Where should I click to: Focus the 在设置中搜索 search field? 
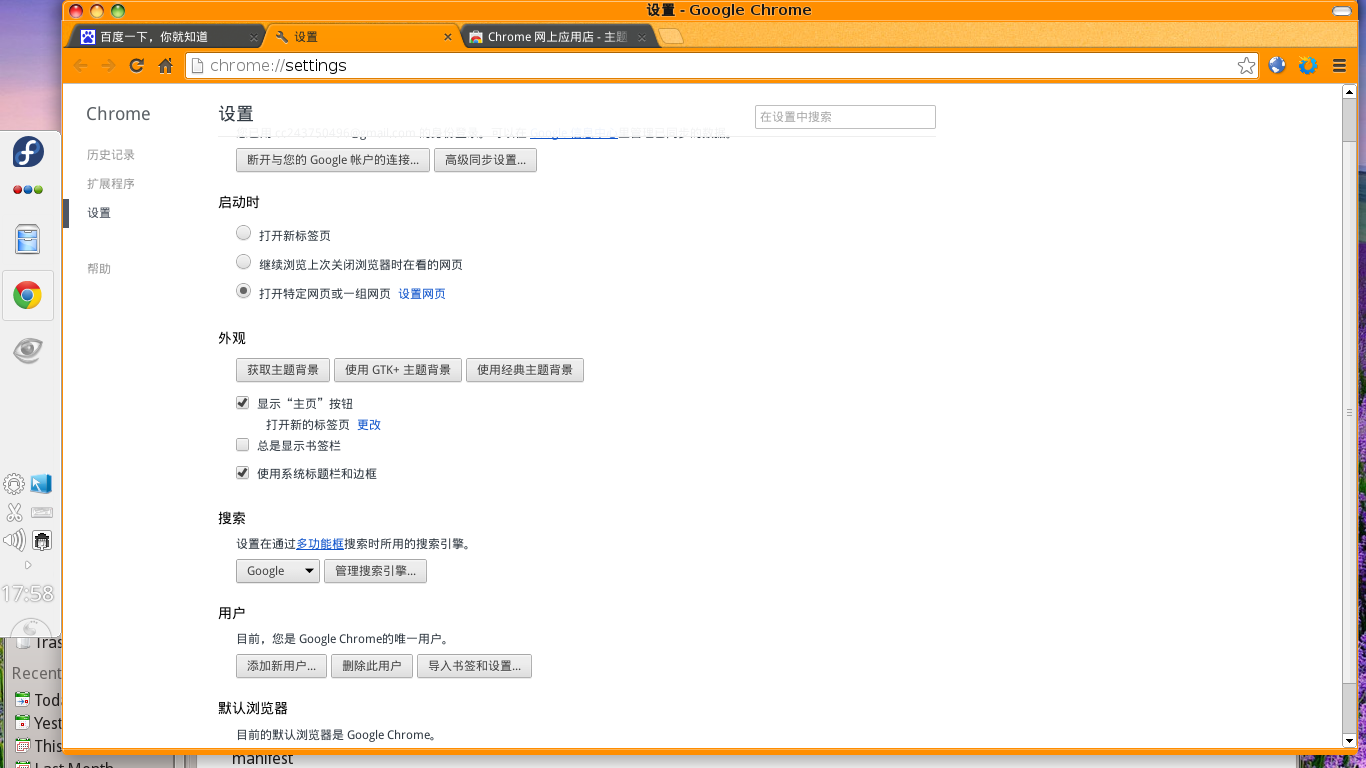[x=845, y=117]
